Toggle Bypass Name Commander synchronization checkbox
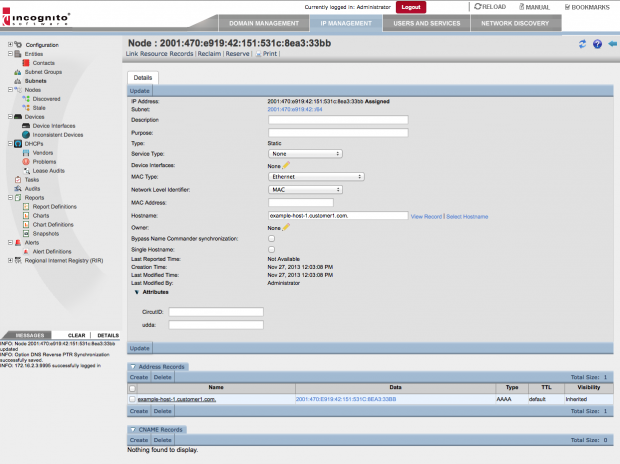Viewport: 620px width, 464px height. click(271, 239)
